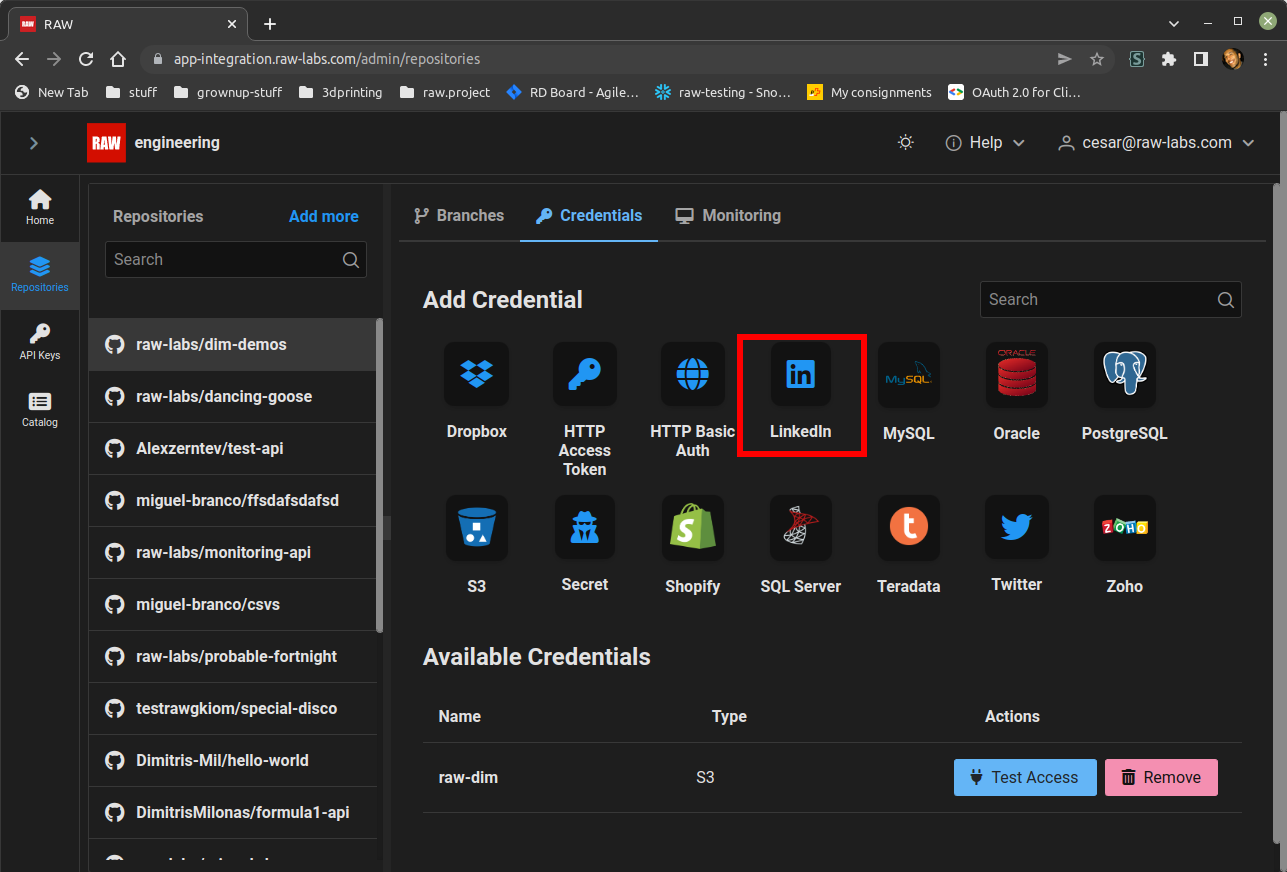Toggle light/dark theme sun icon
This screenshot has width=1287, height=872.
click(906, 143)
